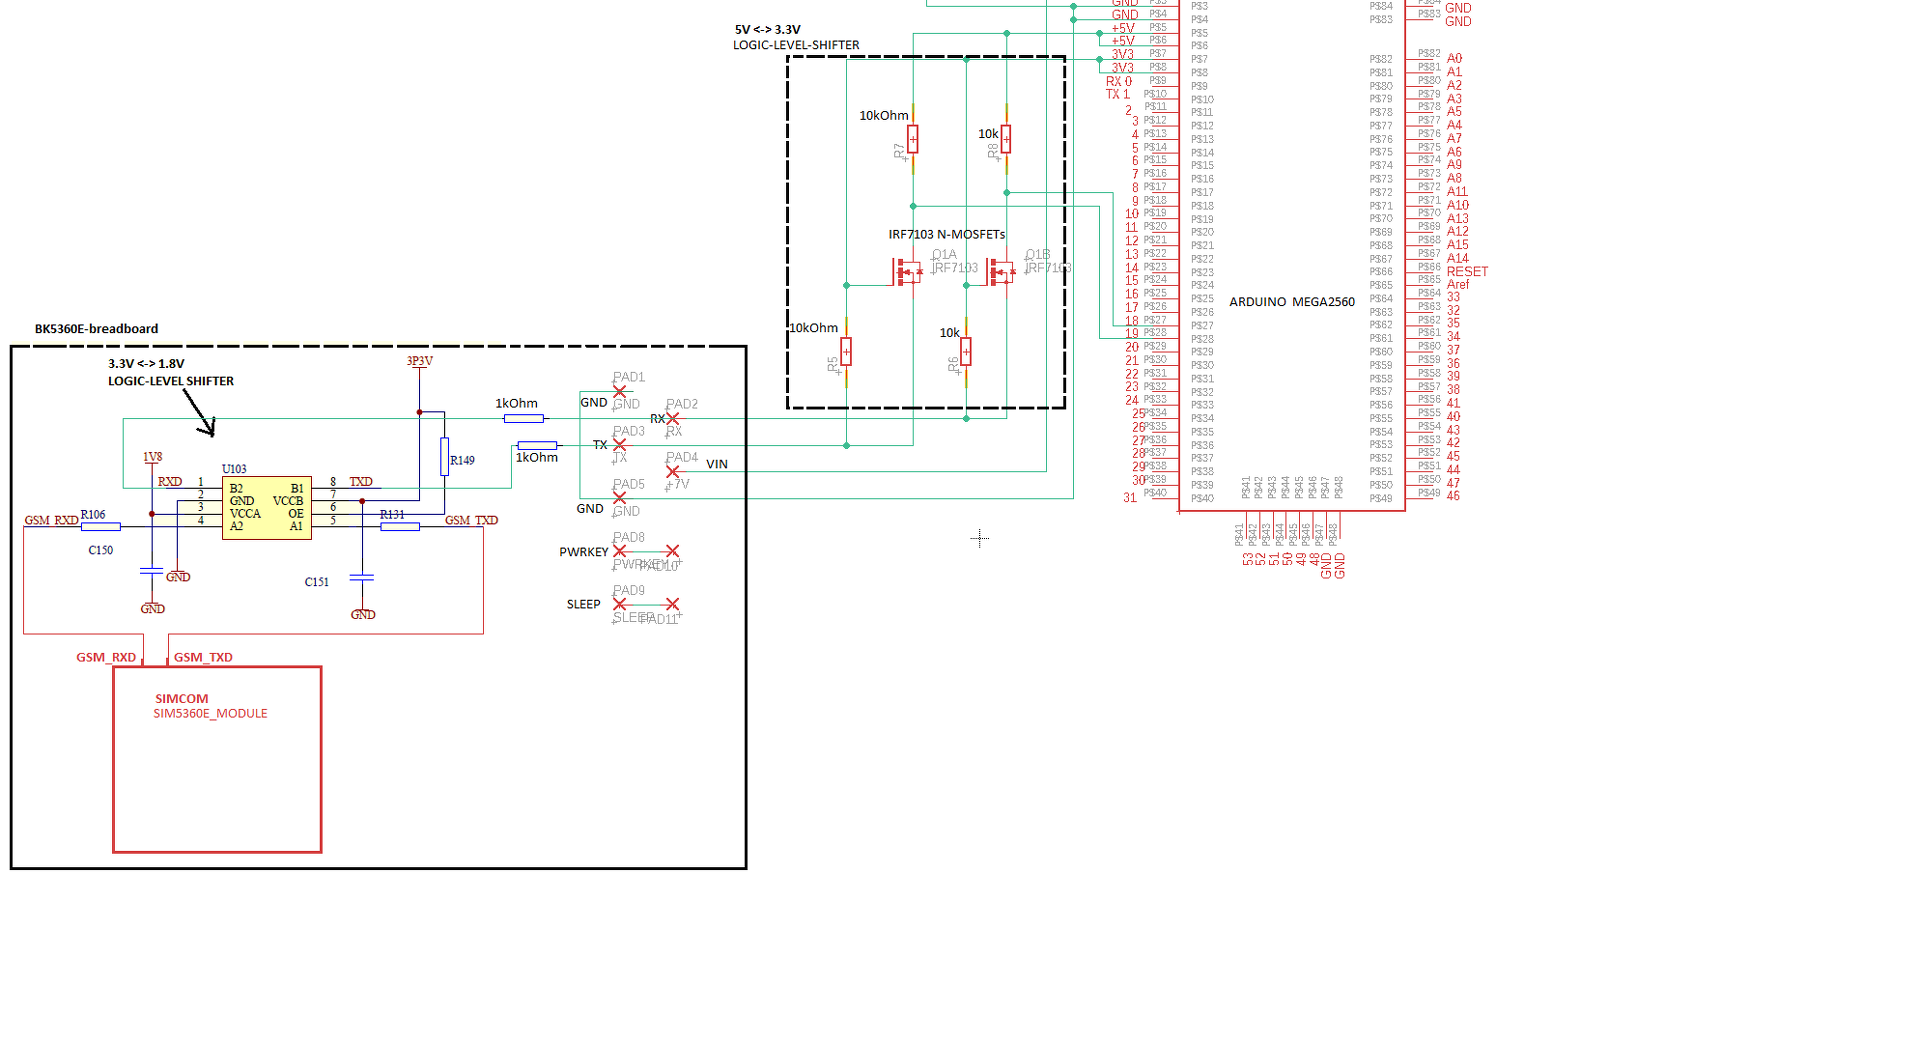This screenshot has height=1043, width=1920.
Task: Click the 'BK5360E-breadboard' title
Action: (97, 329)
